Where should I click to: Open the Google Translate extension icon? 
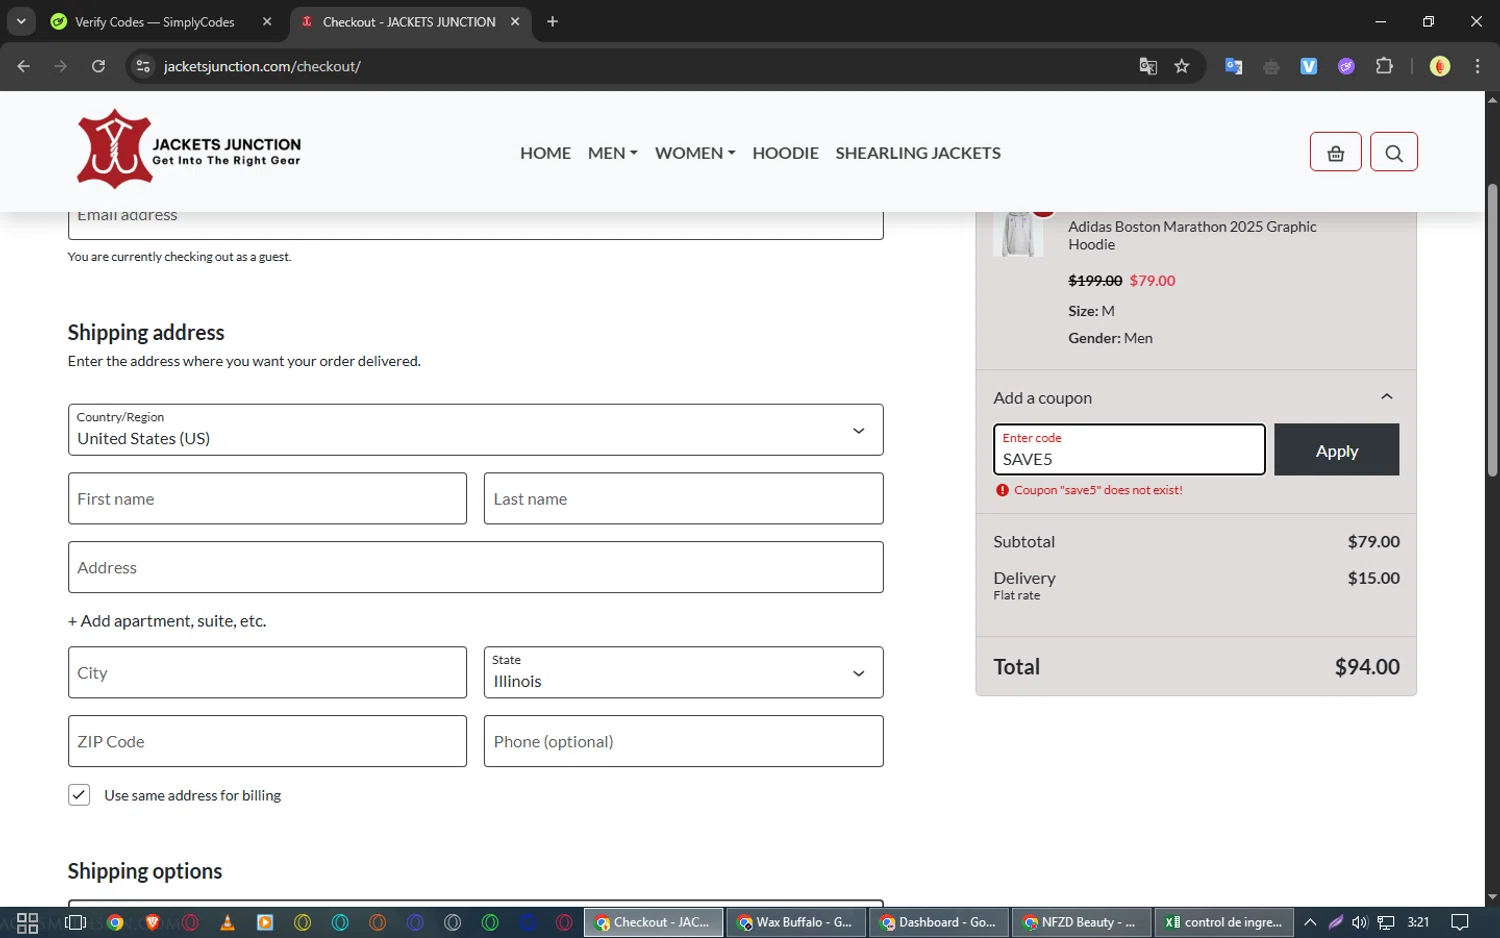point(1233,66)
